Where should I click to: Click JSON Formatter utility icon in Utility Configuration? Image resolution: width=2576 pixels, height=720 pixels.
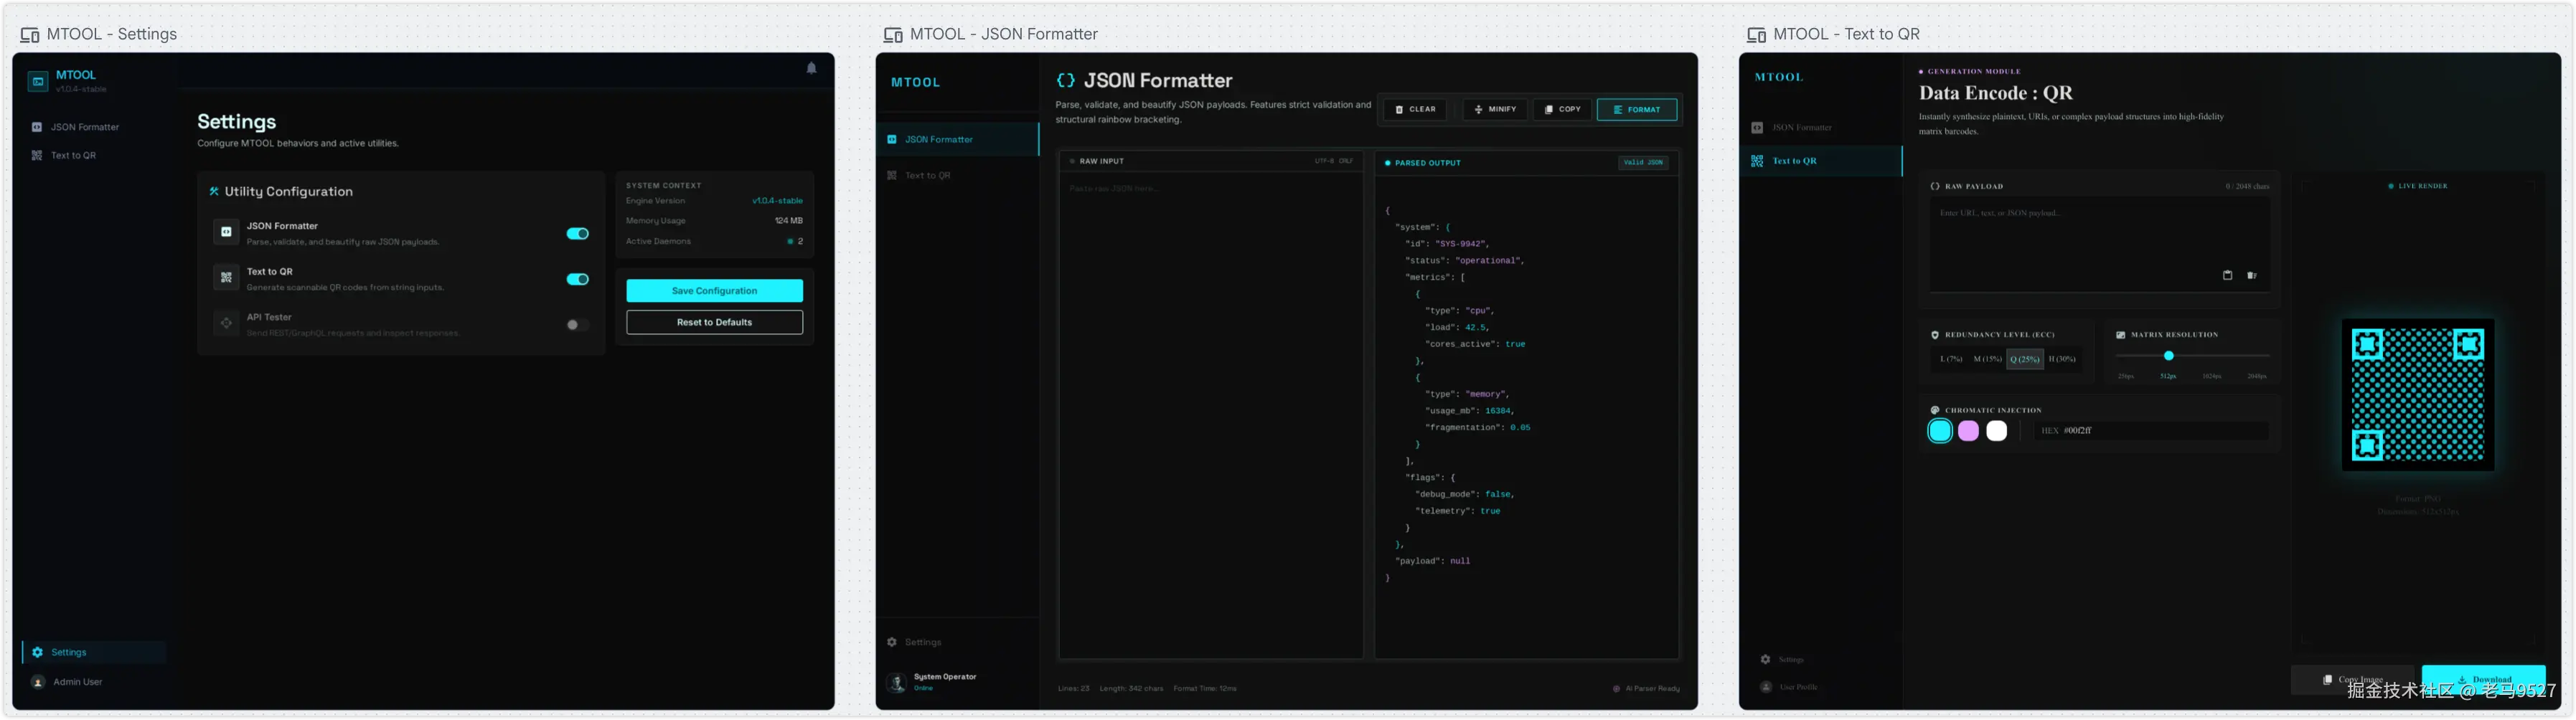point(226,232)
